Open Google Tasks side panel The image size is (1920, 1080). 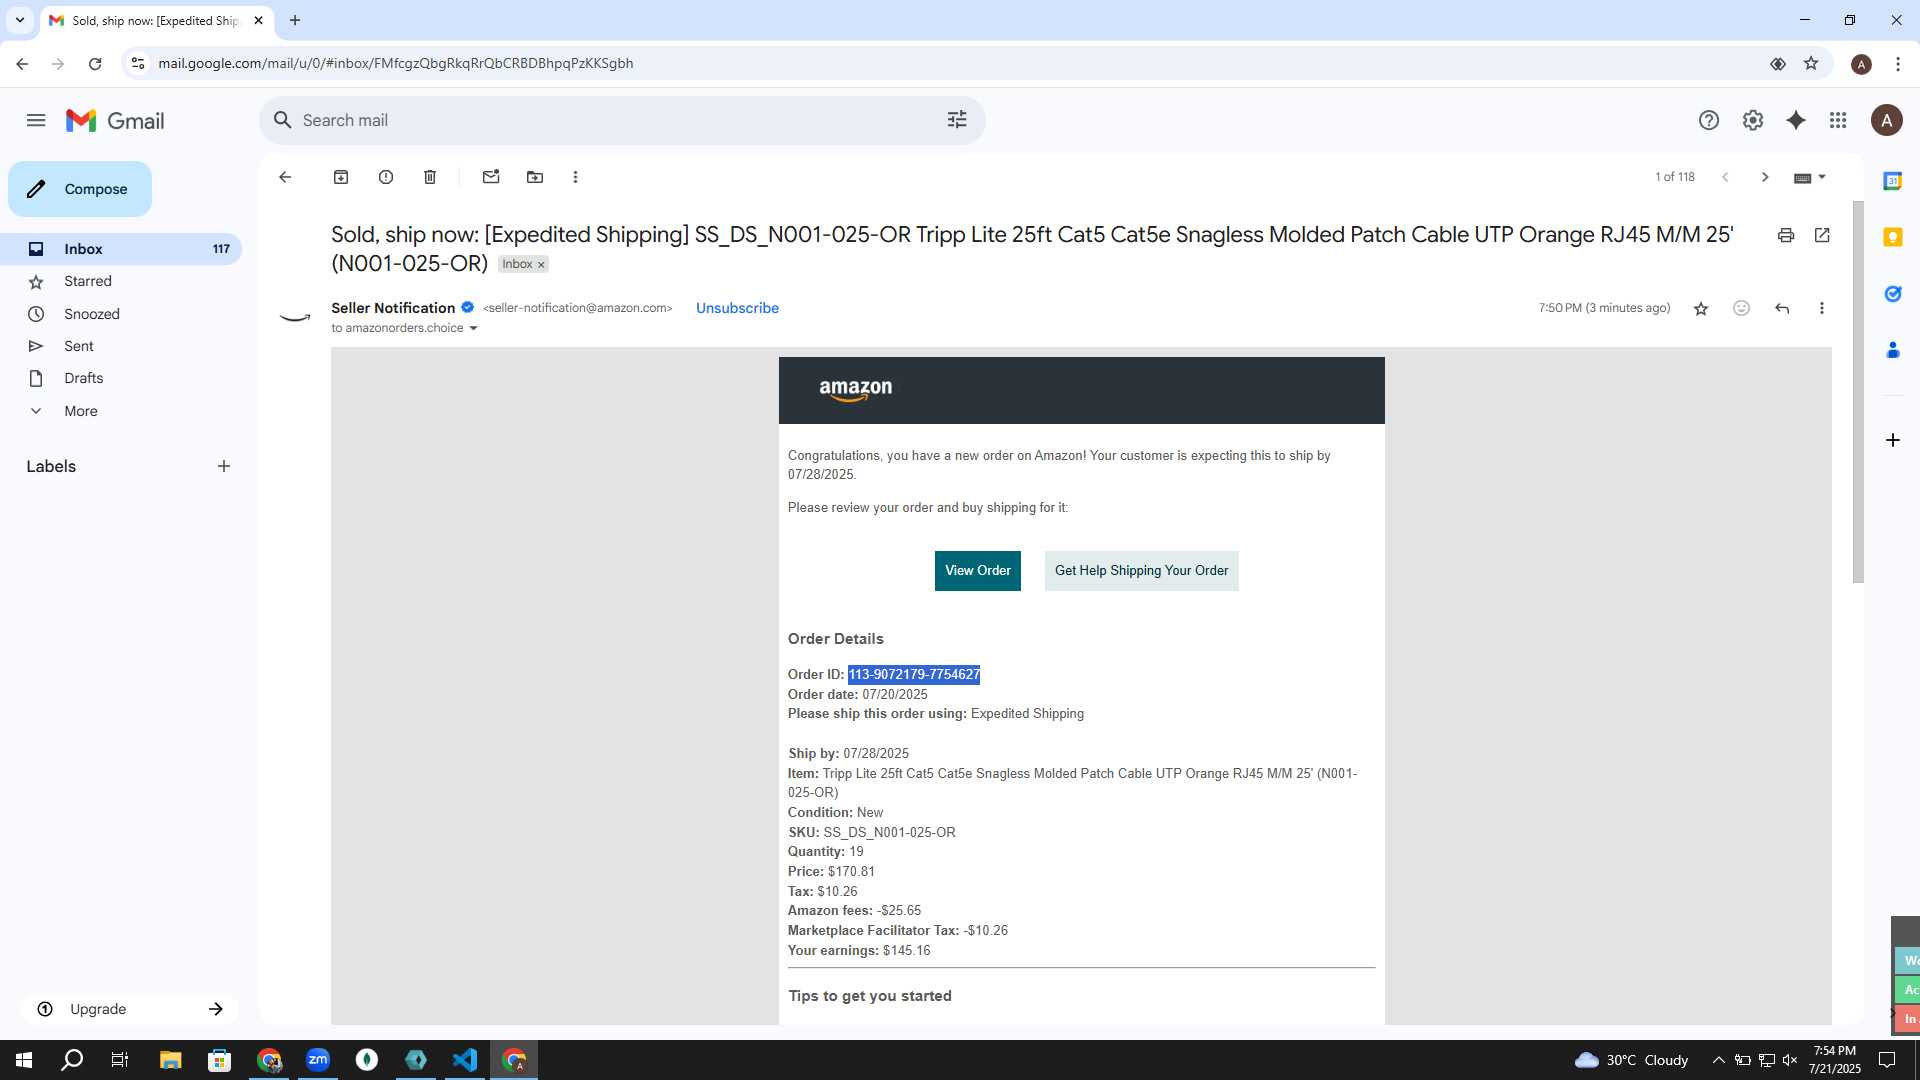click(x=1892, y=294)
